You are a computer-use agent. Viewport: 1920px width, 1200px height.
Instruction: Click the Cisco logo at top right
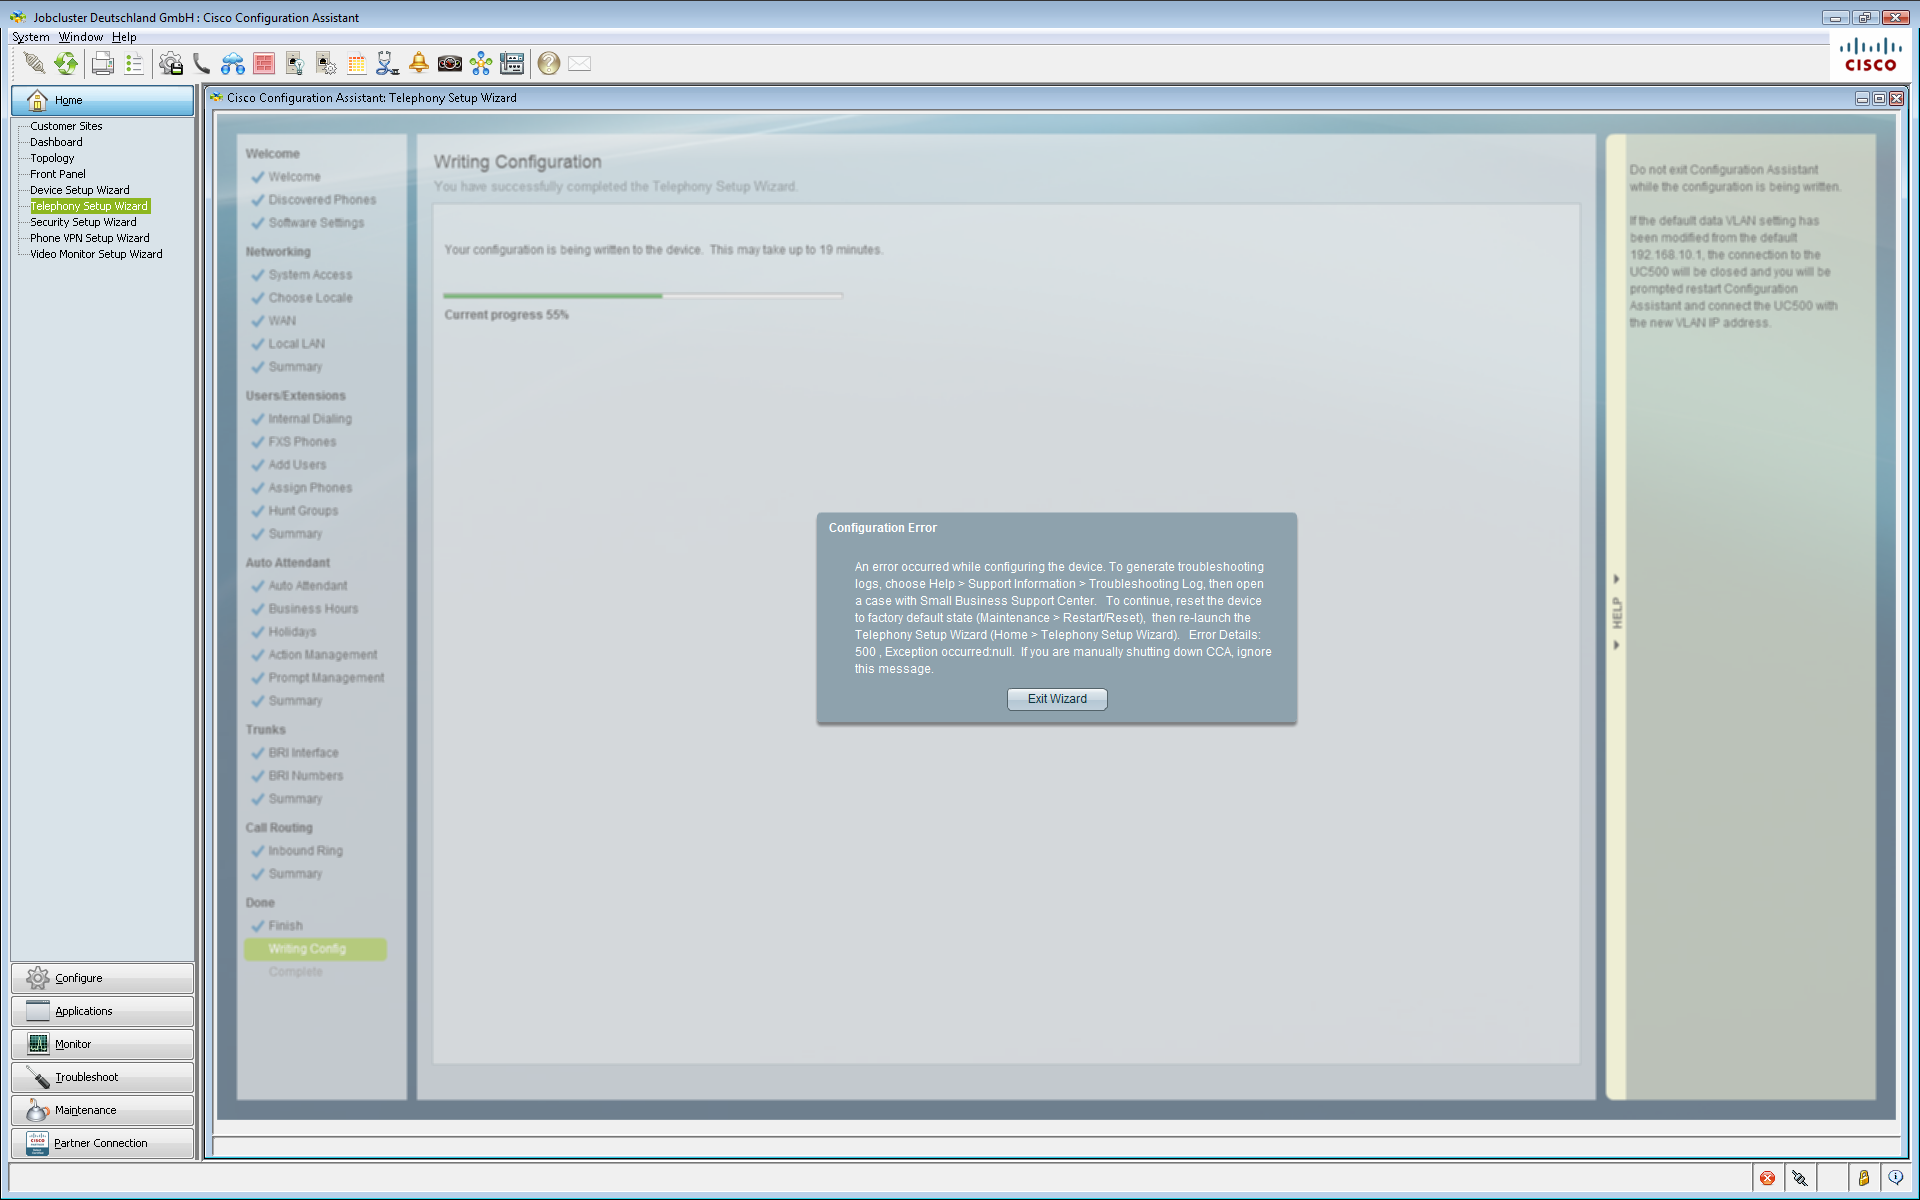1870,55
